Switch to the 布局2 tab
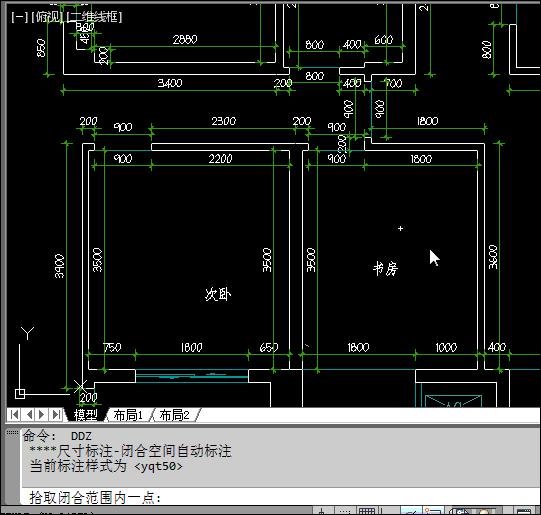This screenshot has height=515, width=541. click(x=174, y=415)
